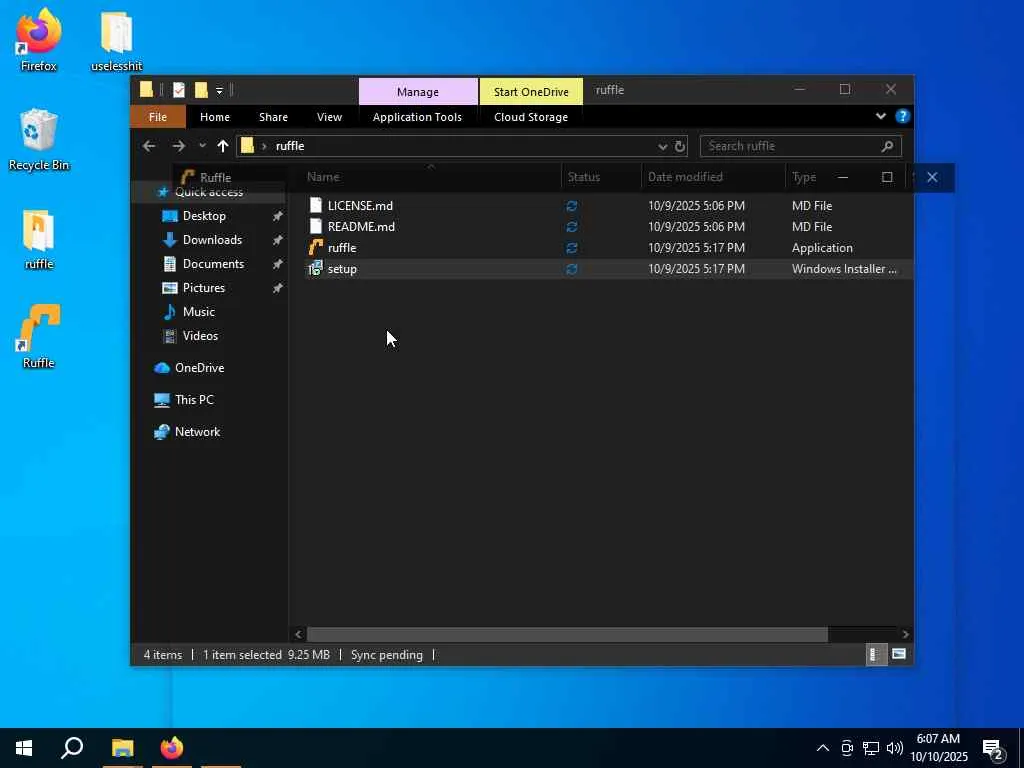
Task: Go forward with the Forward arrow
Action: coord(178,146)
